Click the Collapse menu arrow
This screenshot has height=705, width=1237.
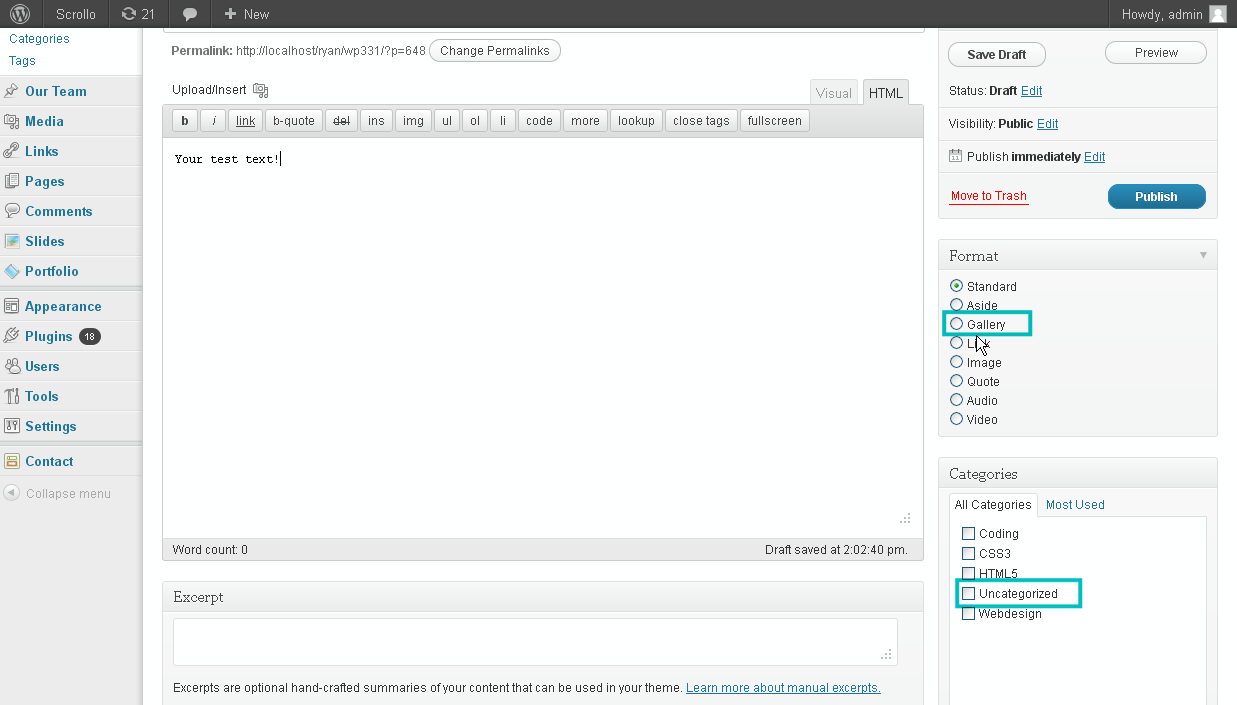(x=11, y=493)
